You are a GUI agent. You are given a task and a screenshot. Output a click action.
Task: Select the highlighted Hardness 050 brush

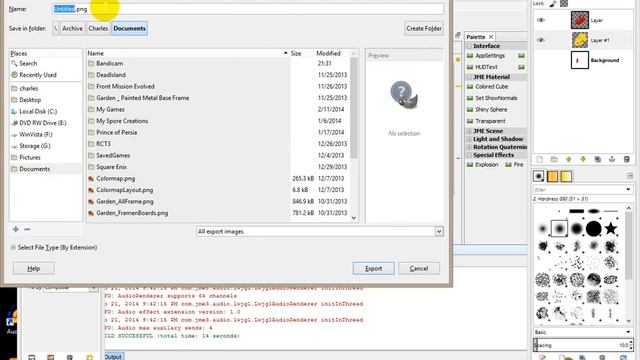[x=559, y=229]
